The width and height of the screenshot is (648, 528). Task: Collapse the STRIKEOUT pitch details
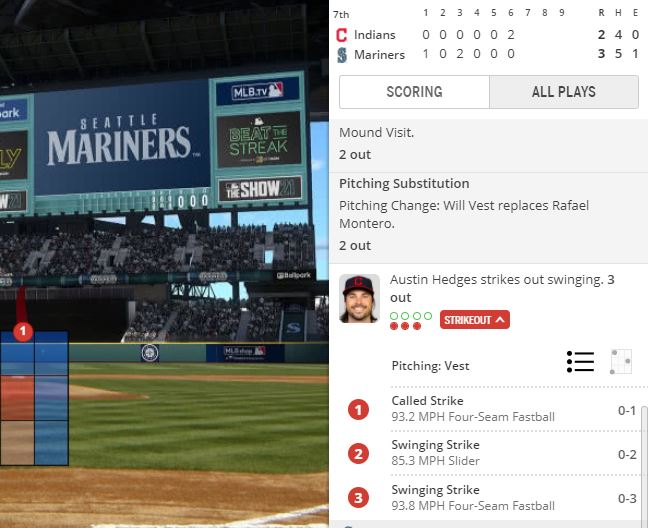(x=475, y=320)
